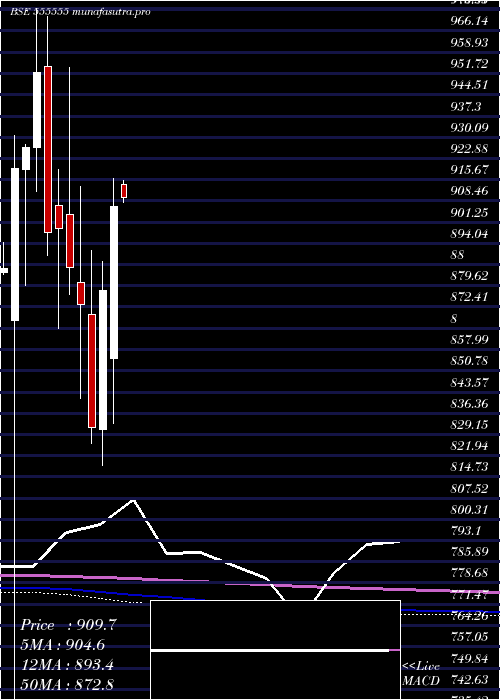Select the 901.25 price axis label
This screenshot has height=700, width=500.
pos(469,213)
